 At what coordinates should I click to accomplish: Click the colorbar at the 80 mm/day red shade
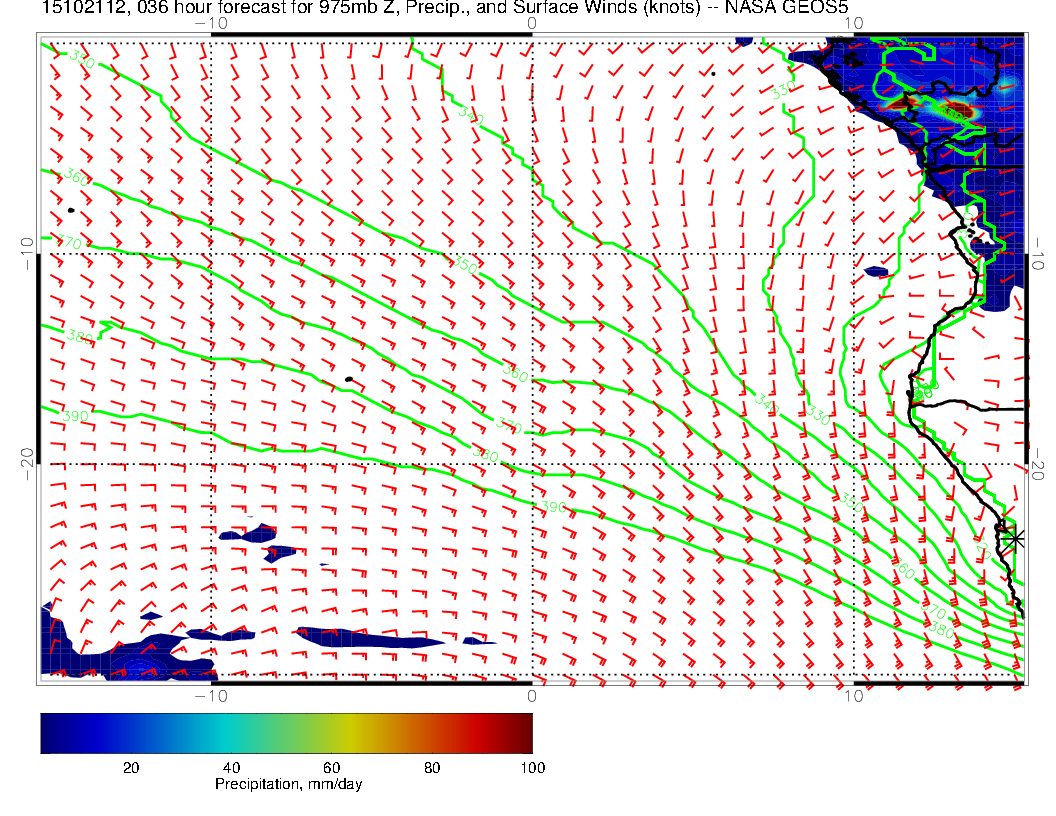click(433, 732)
